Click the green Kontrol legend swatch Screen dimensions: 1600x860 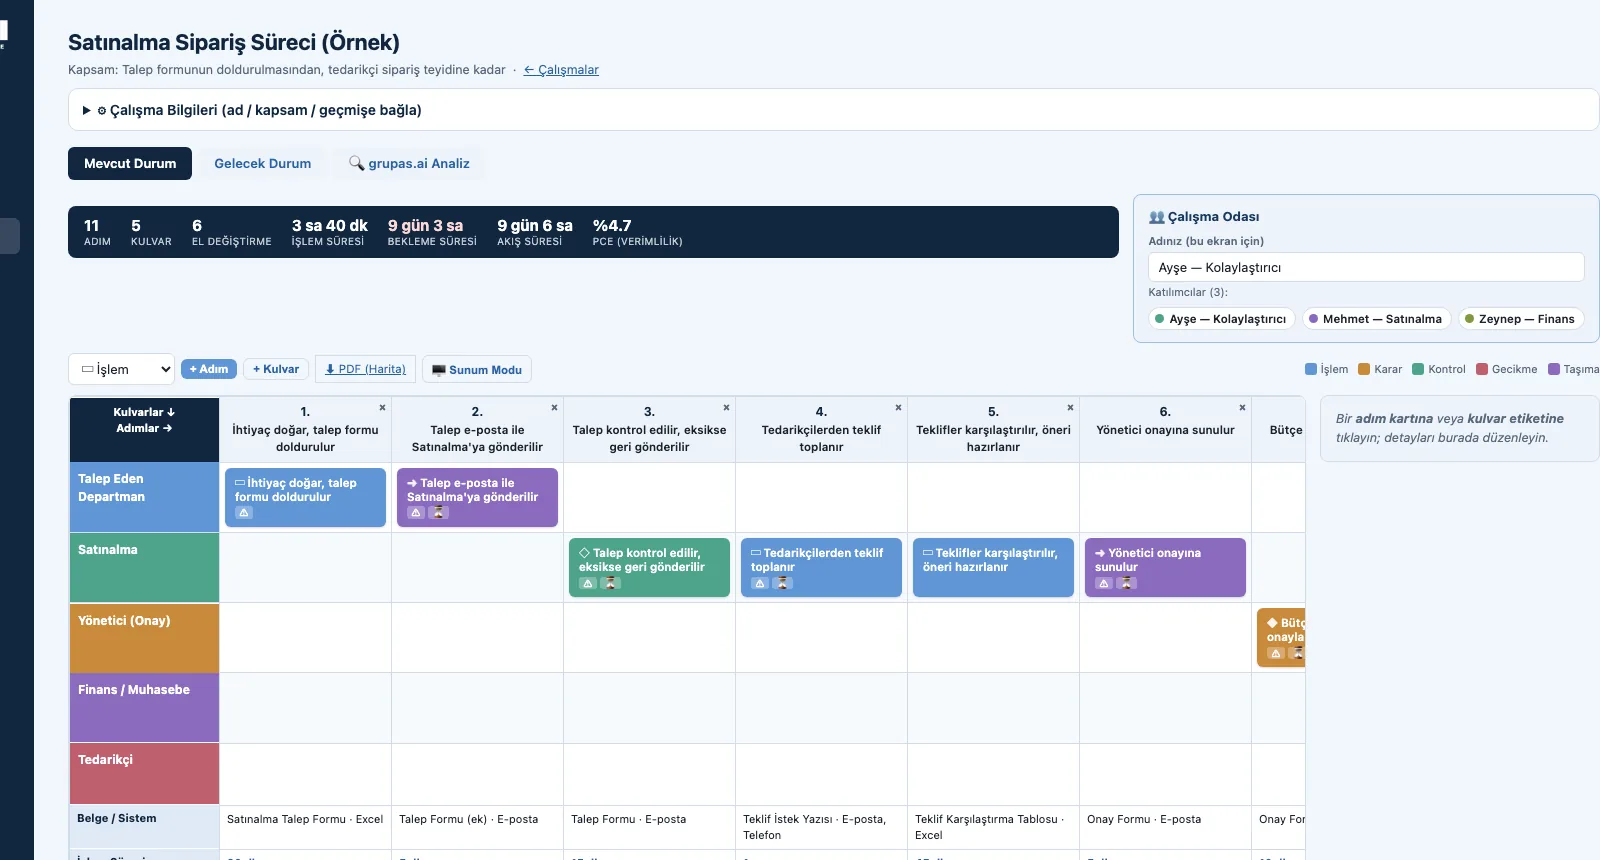(x=1418, y=369)
